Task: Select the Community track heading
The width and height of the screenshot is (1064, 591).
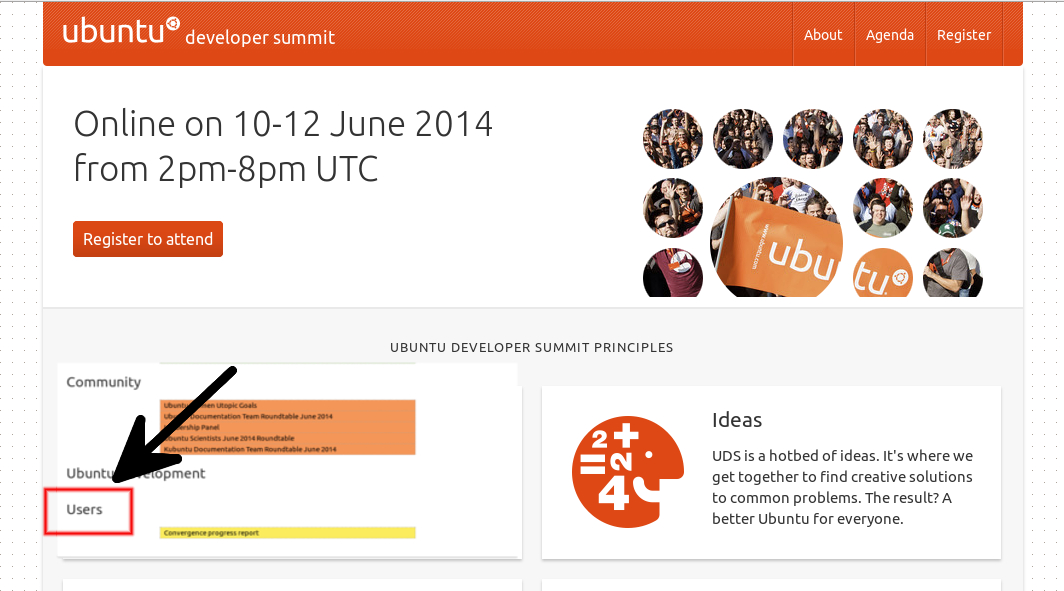Action: pos(104,382)
